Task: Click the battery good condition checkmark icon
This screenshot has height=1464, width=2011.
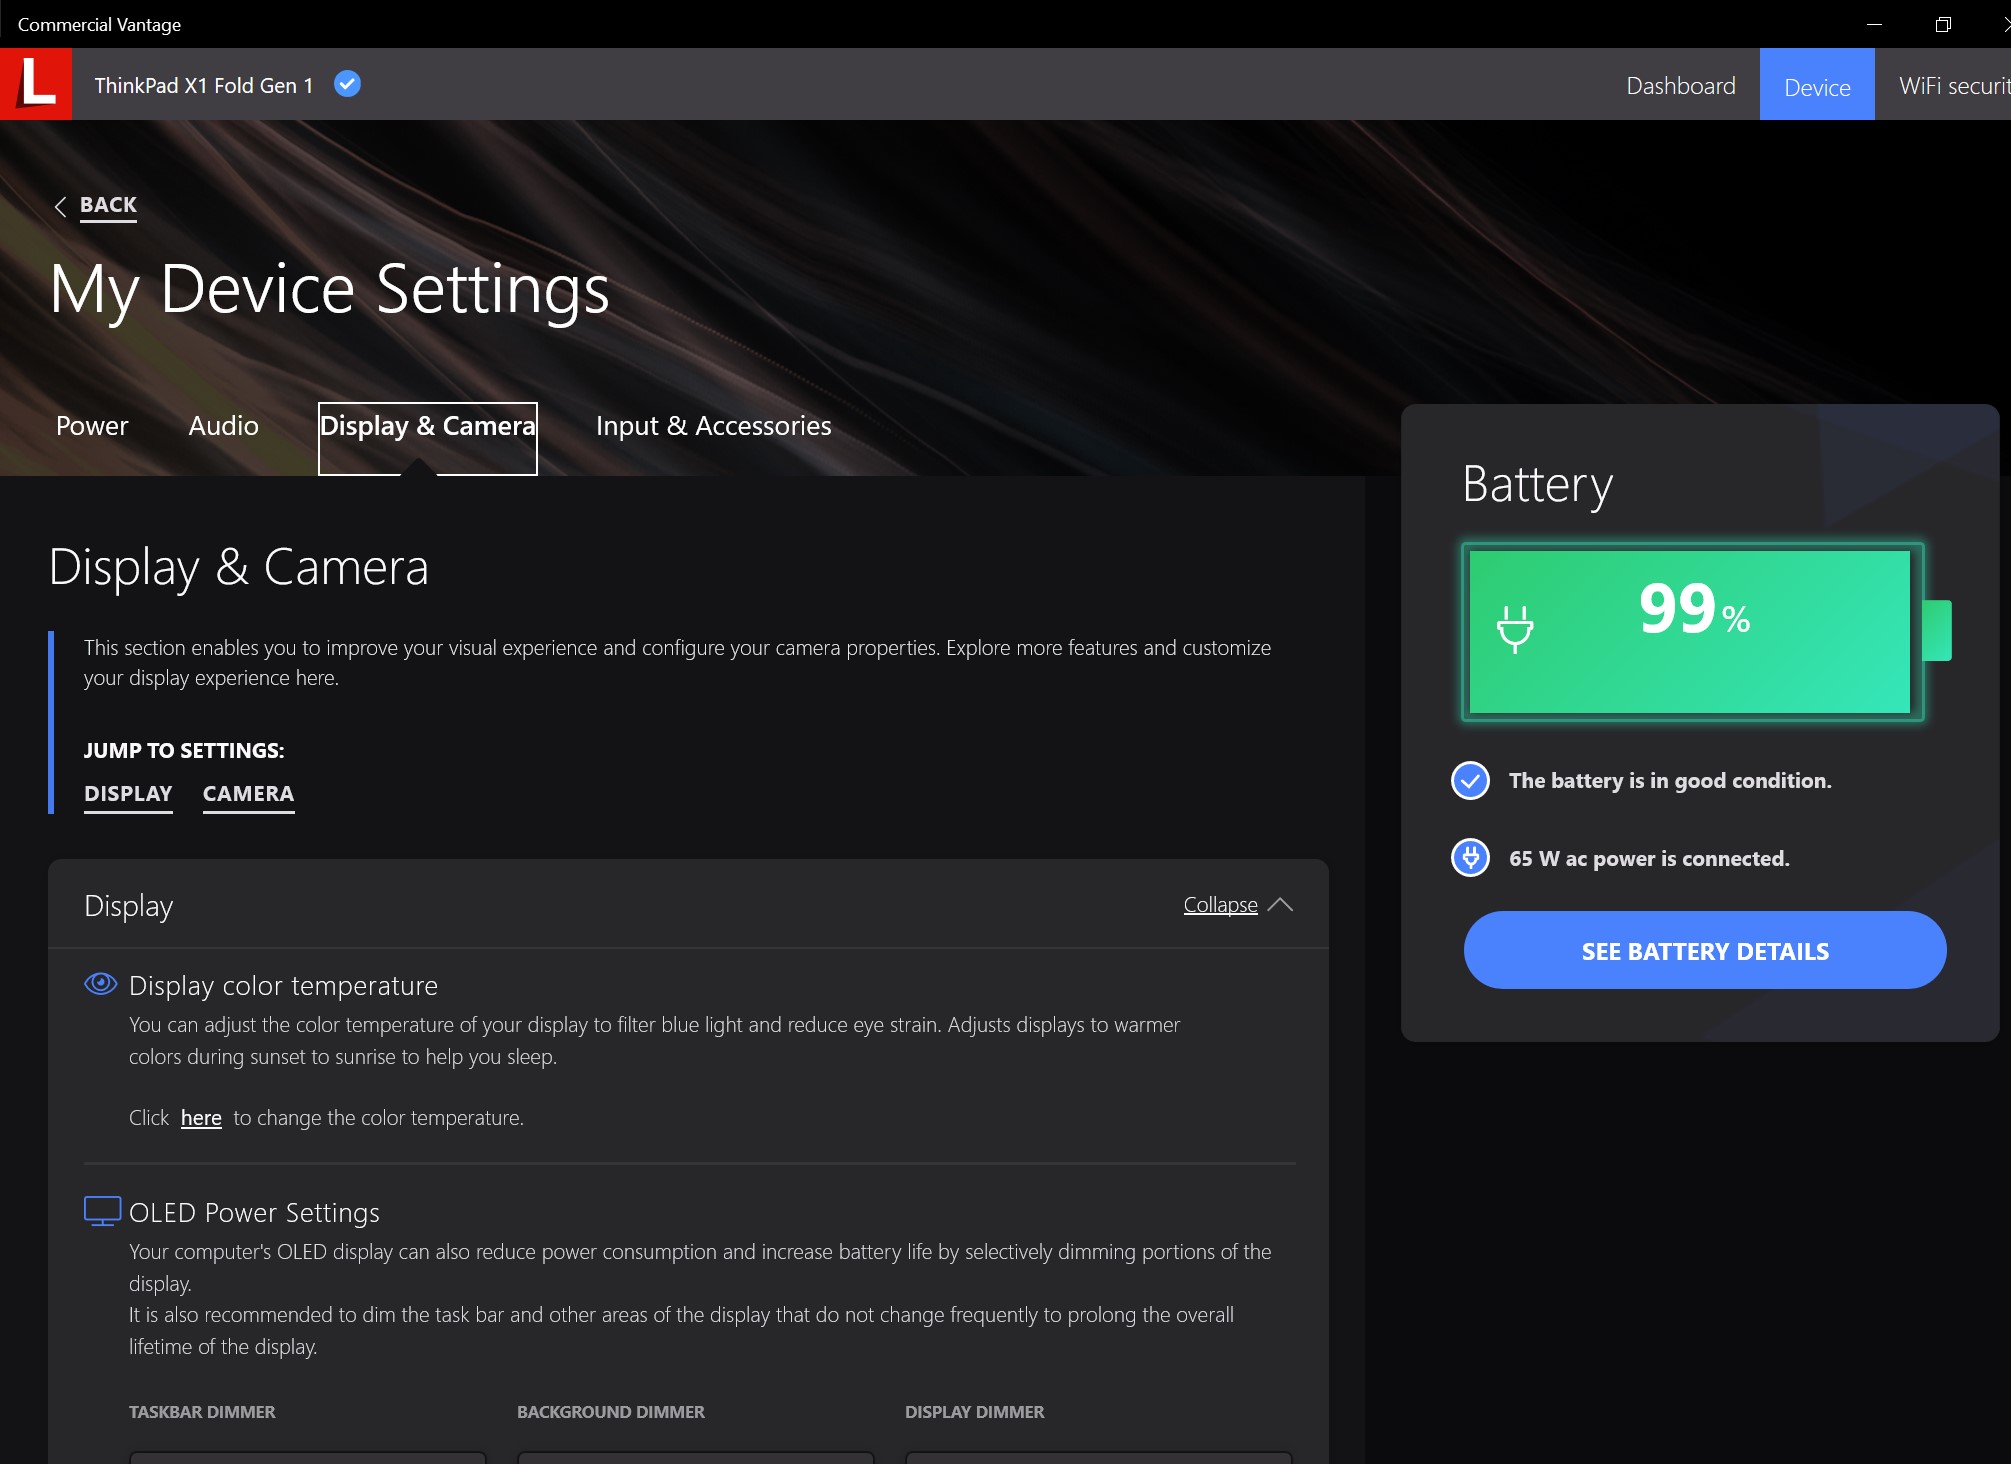Action: coord(1470,781)
